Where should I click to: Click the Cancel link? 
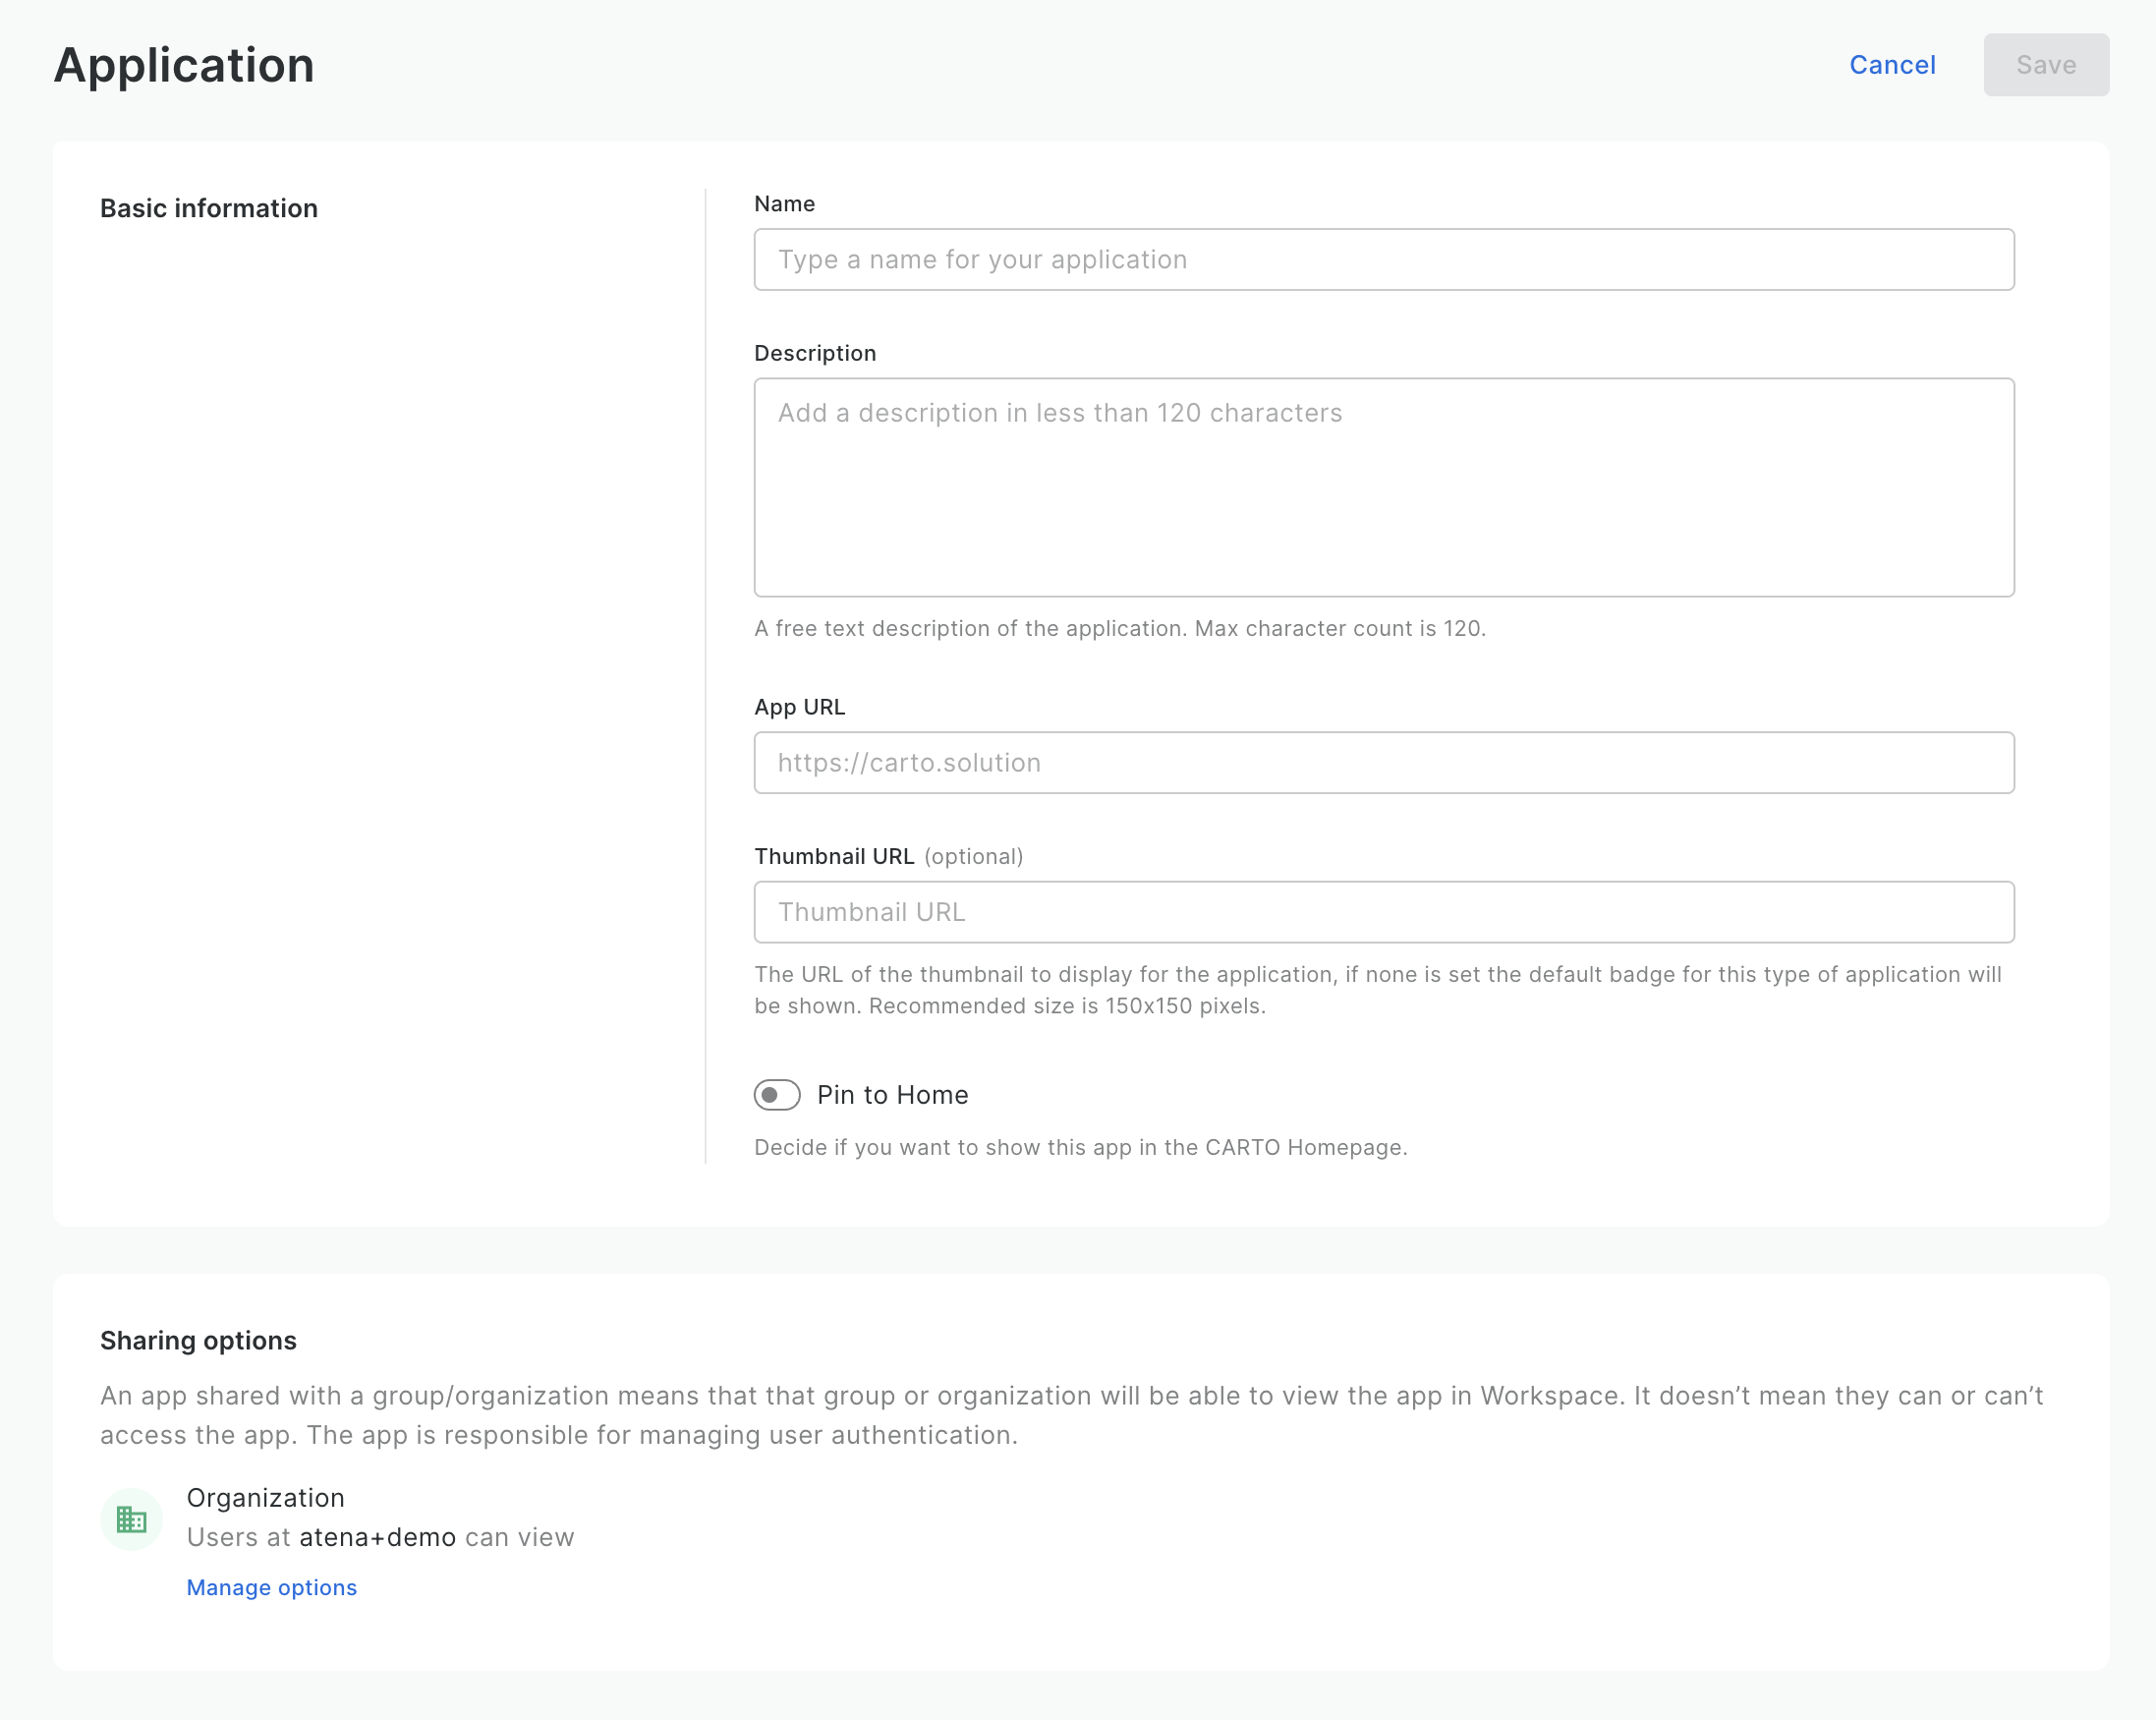(x=1892, y=65)
